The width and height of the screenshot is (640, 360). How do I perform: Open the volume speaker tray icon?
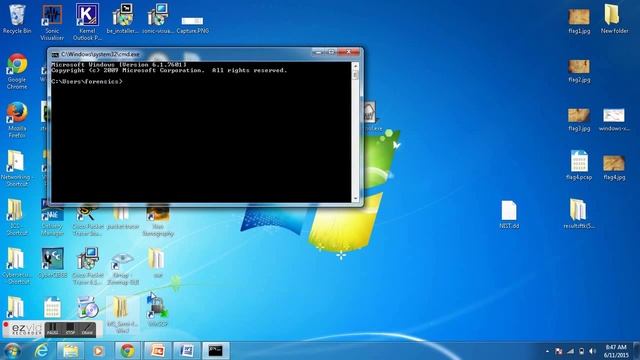point(593,351)
